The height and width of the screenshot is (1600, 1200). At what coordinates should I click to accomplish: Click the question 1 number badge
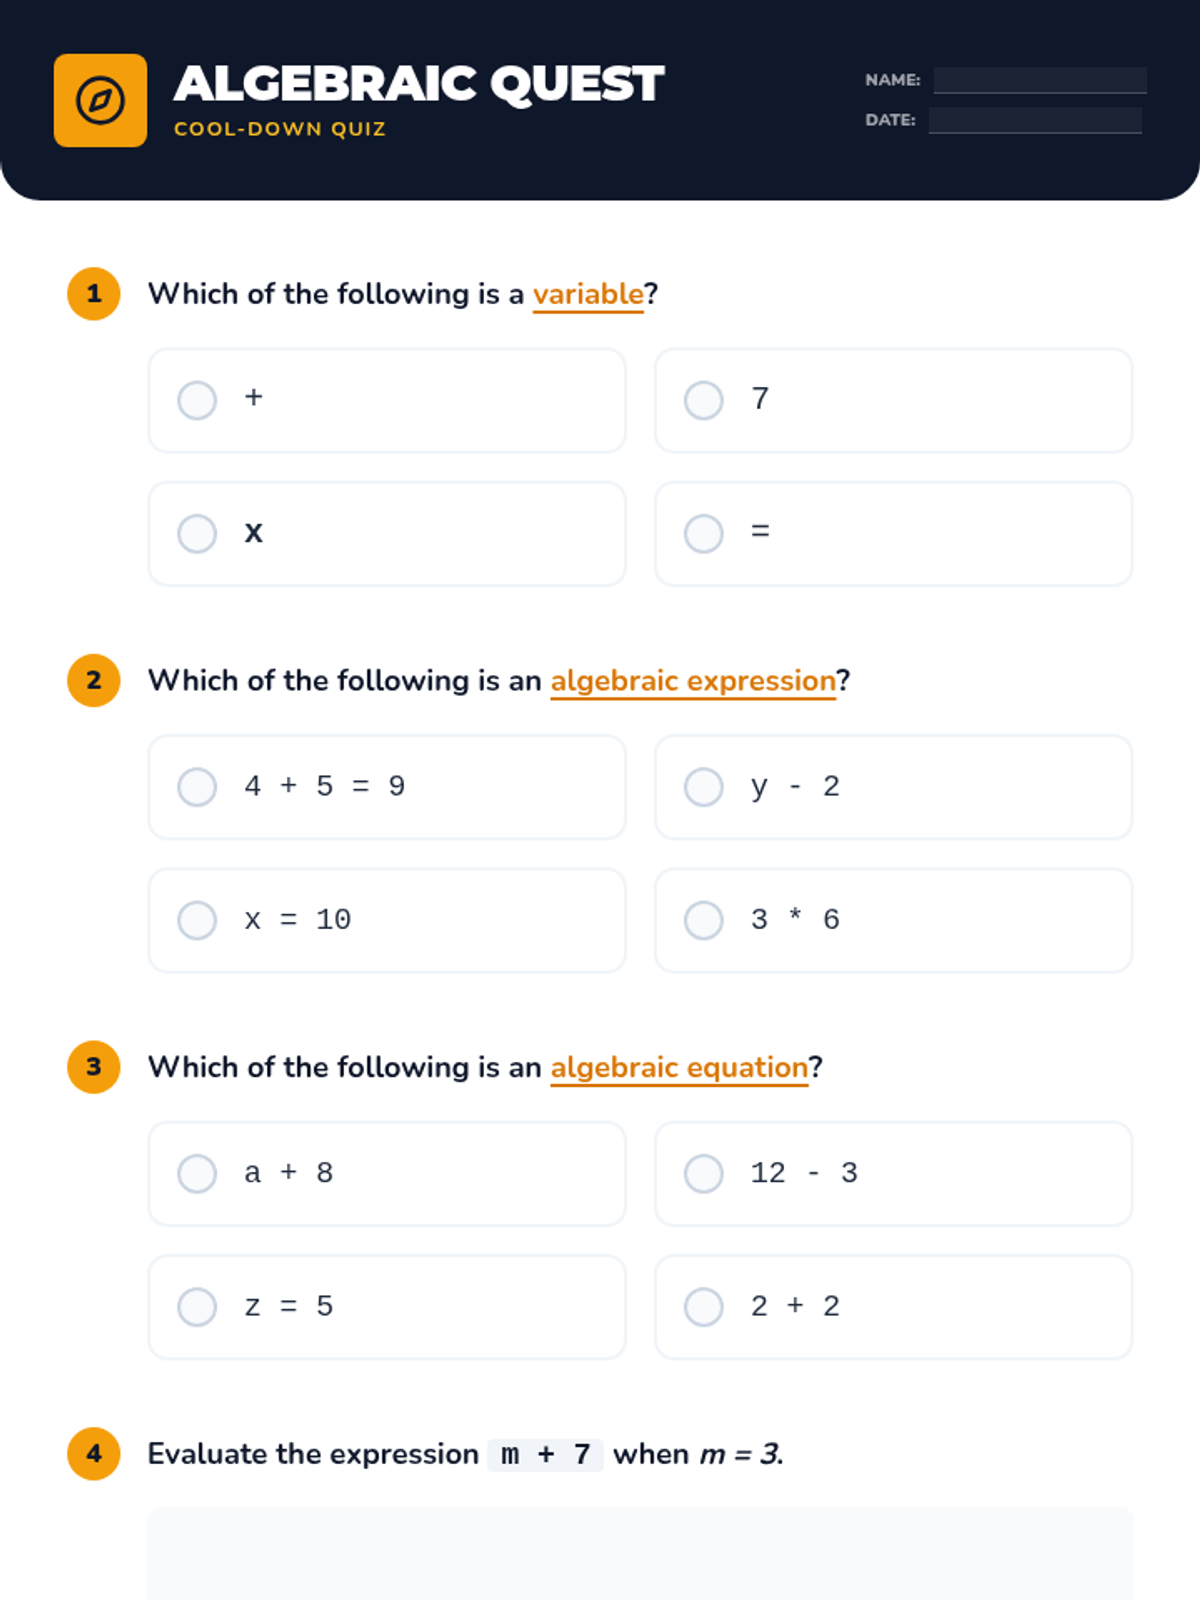[x=94, y=294]
